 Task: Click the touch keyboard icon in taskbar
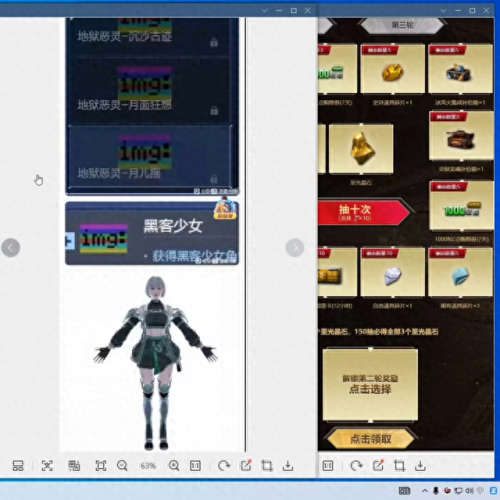tap(404, 491)
